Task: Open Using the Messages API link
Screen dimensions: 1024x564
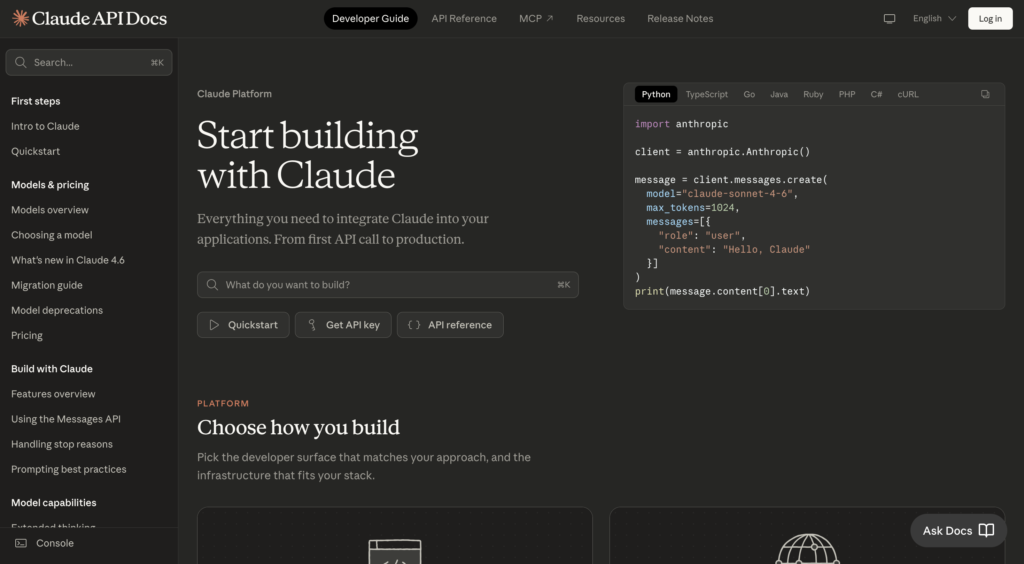Action: [66, 419]
